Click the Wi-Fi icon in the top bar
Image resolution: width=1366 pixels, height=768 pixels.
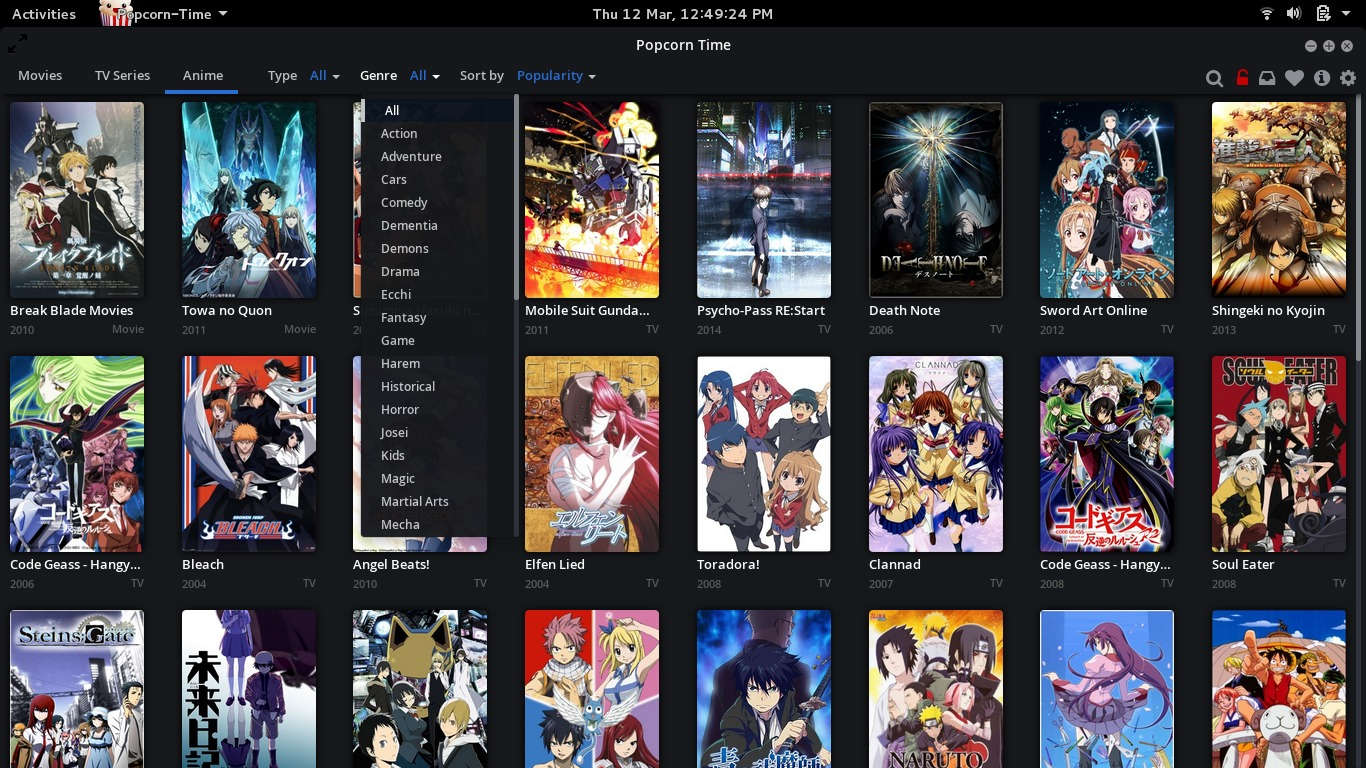pyautogui.click(x=1267, y=14)
